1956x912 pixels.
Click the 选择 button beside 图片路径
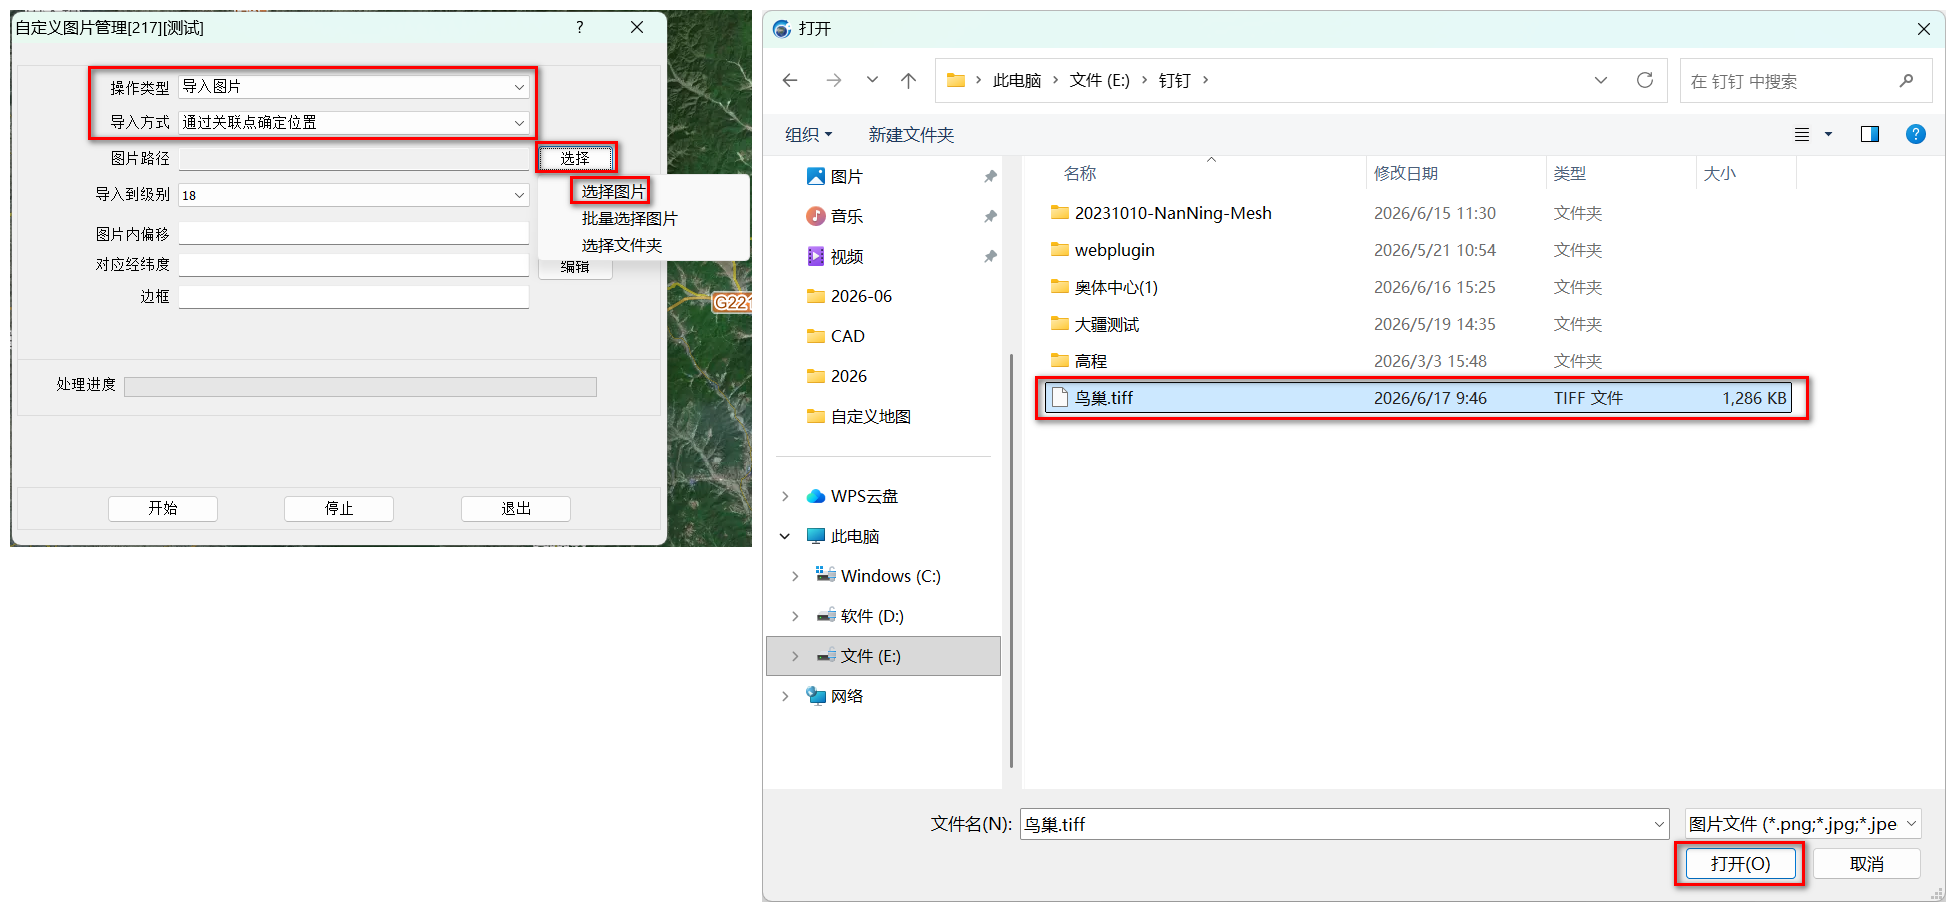[x=575, y=158]
